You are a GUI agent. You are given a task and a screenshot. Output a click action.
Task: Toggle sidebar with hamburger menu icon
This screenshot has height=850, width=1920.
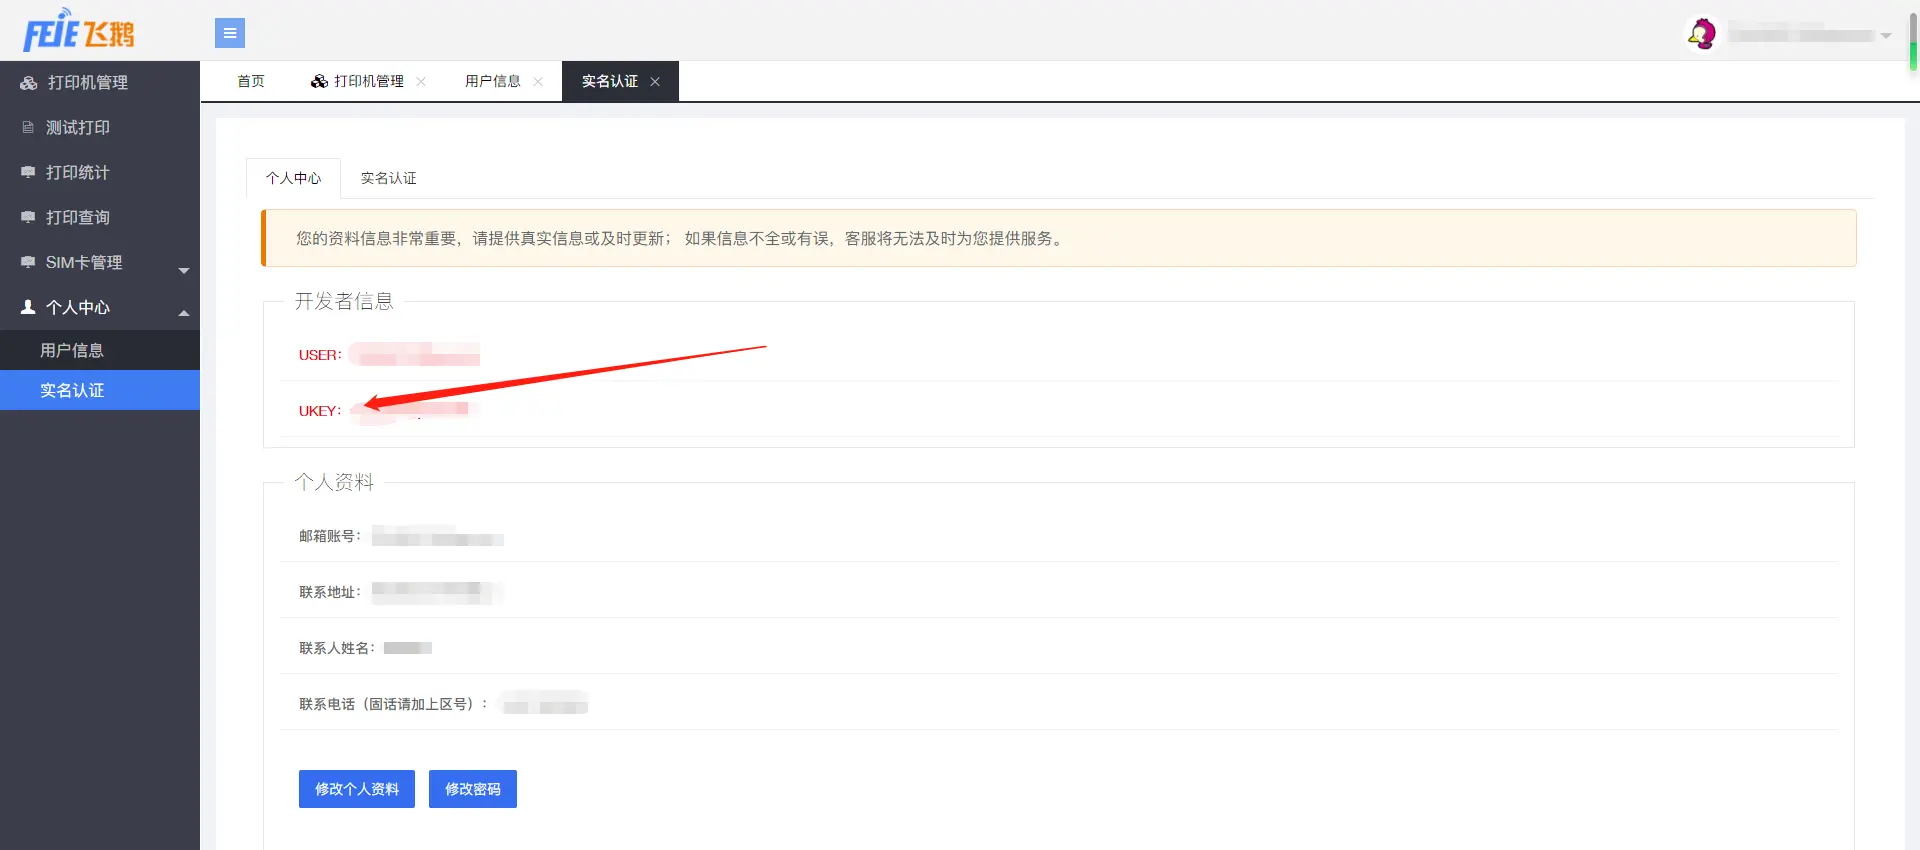pyautogui.click(x=230, y=33)
